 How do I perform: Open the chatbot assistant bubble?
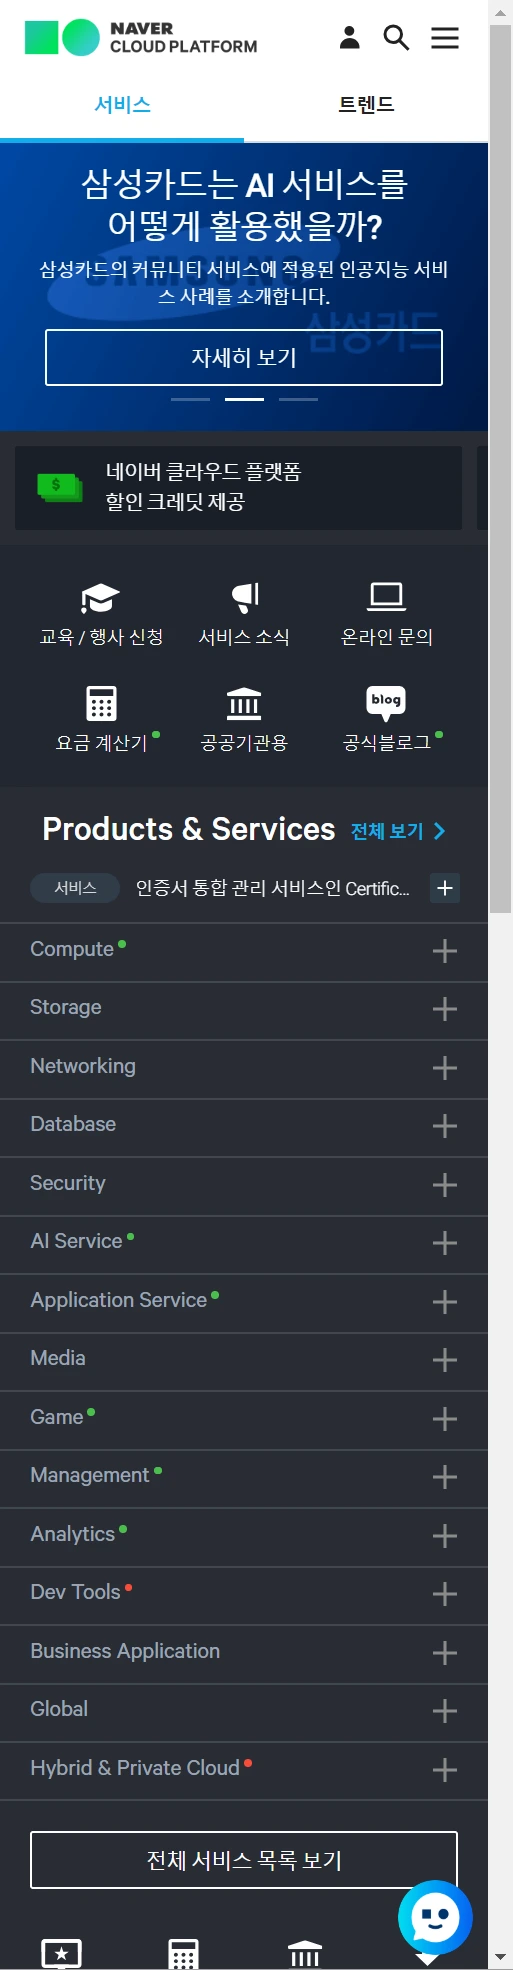click(x=435, y=1919)
